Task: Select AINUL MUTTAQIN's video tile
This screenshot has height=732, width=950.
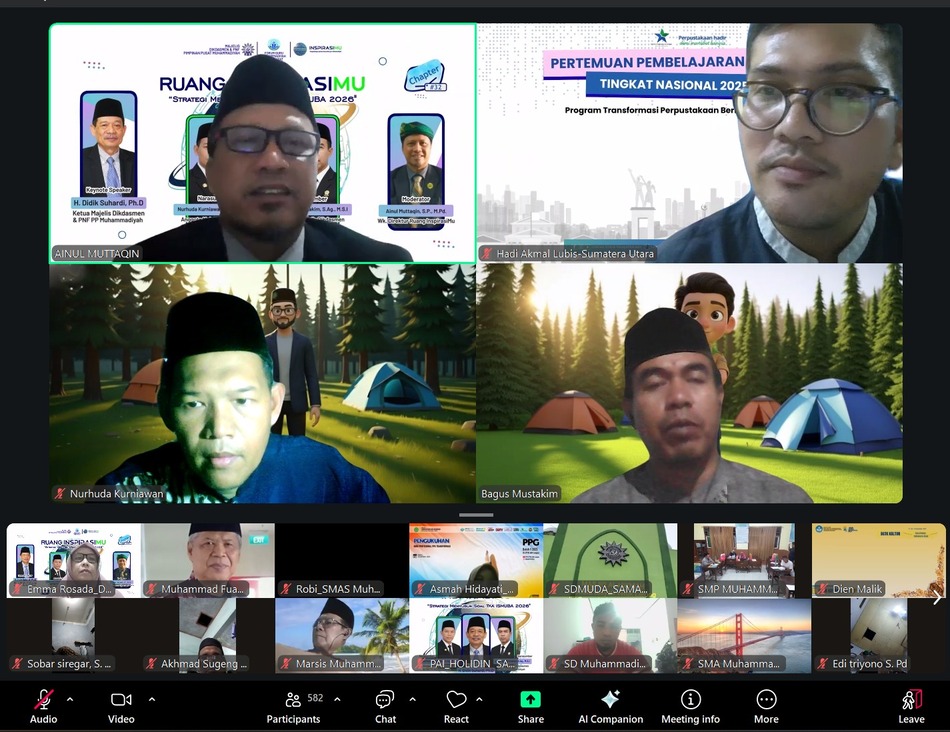Action: [x=262, y=143]
